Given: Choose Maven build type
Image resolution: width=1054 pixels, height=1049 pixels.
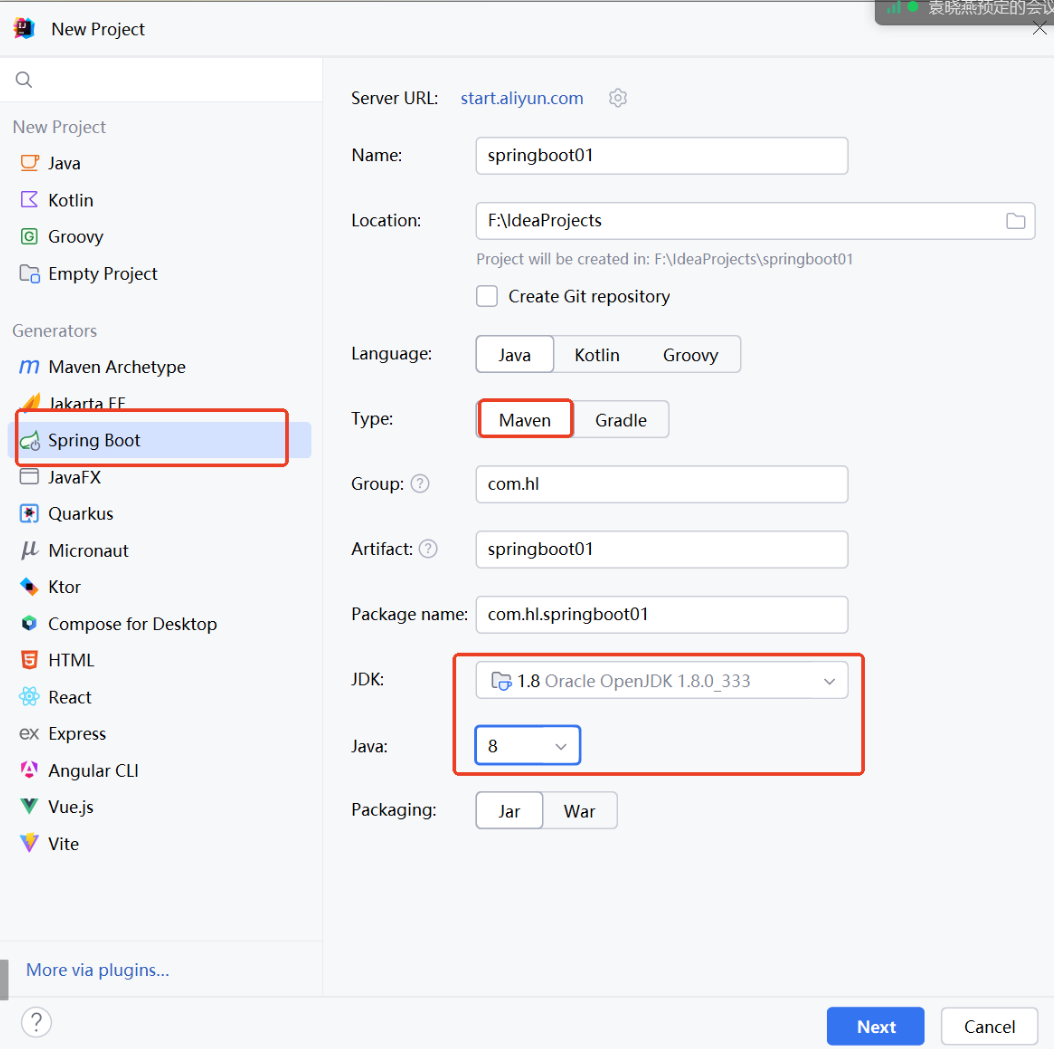Looking at the screenshot, I should (524, 420).
